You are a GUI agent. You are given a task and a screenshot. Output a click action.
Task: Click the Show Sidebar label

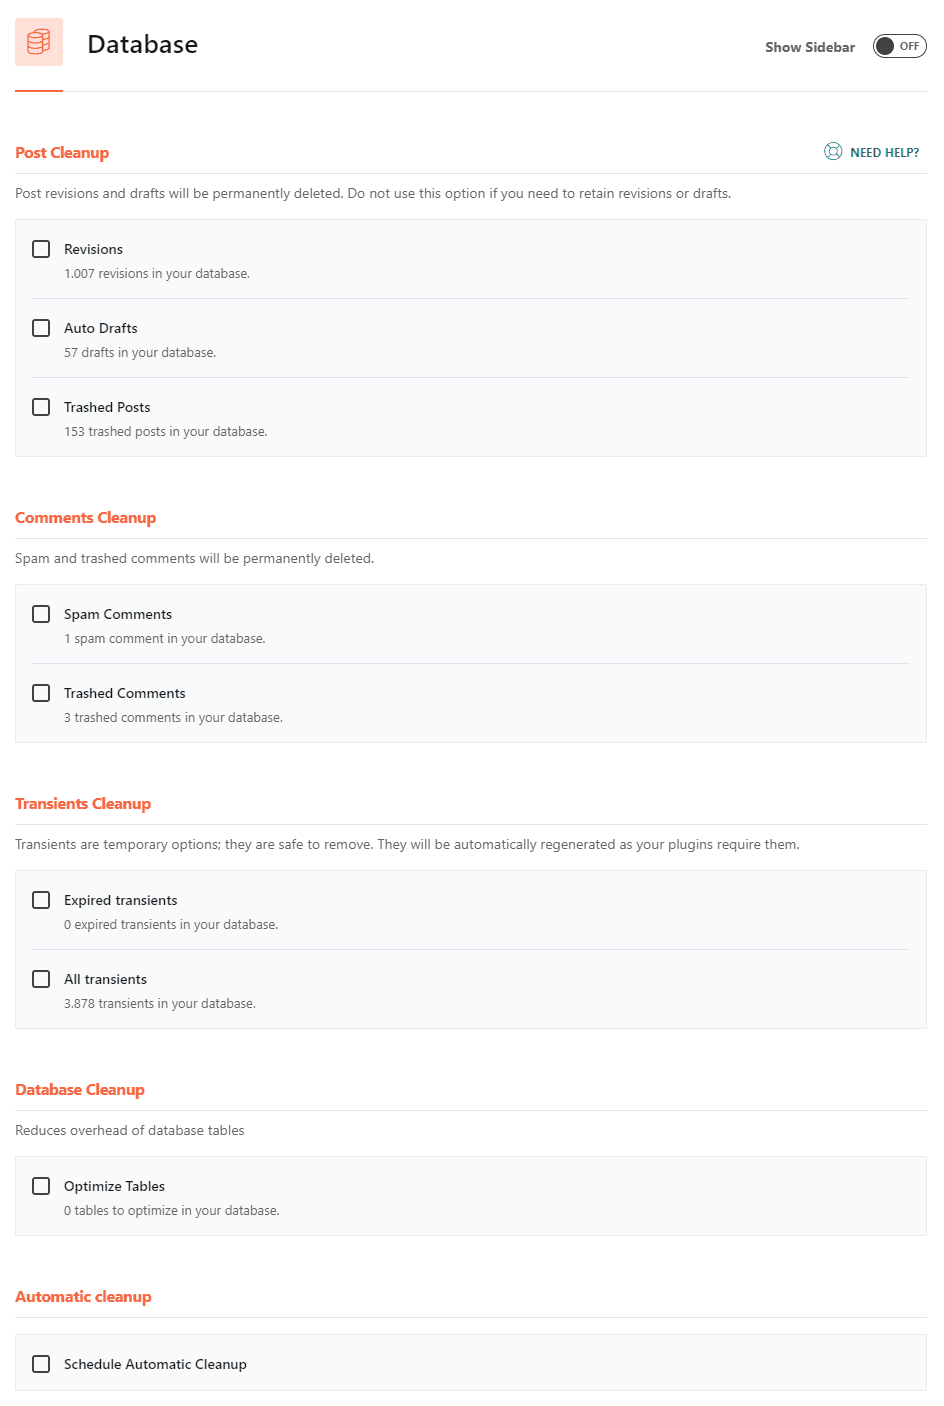[810, 47]
